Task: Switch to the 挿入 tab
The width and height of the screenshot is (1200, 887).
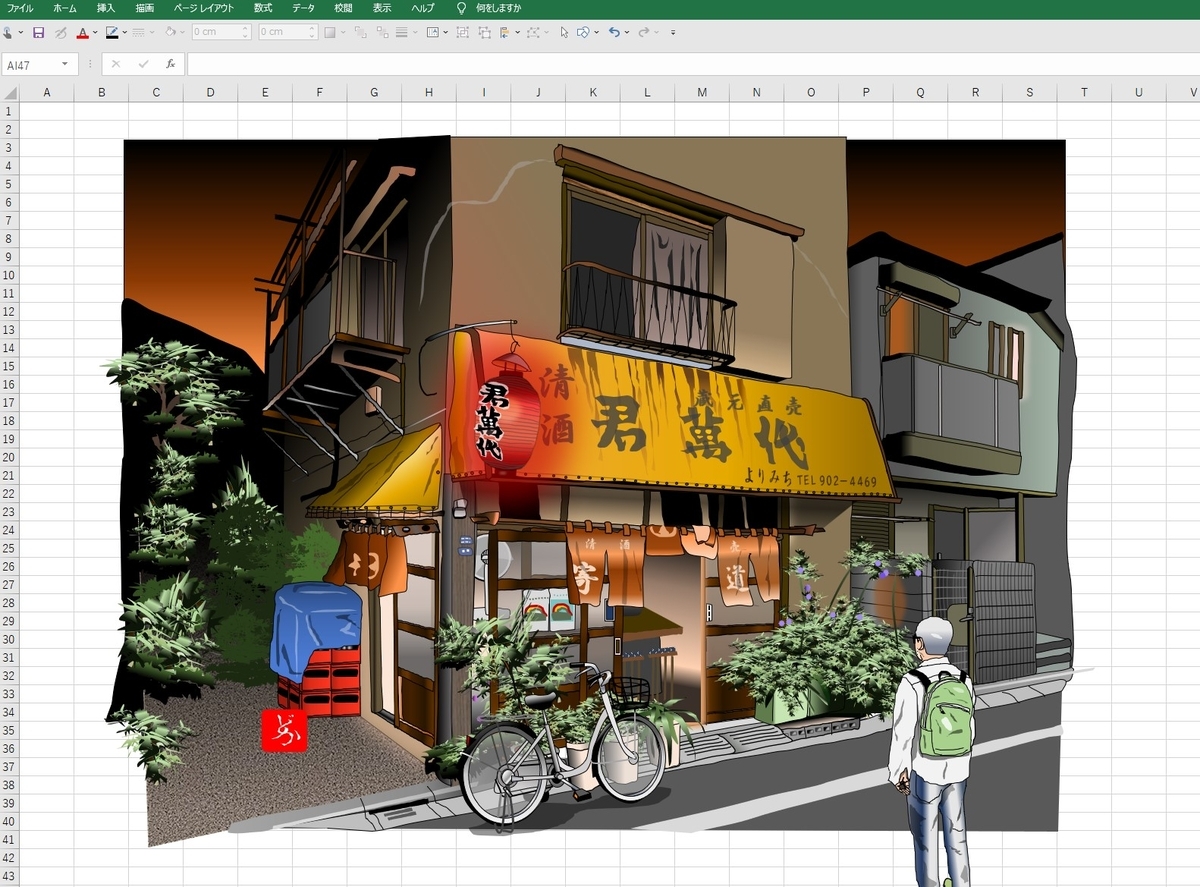Action: (x=106, y=7)
